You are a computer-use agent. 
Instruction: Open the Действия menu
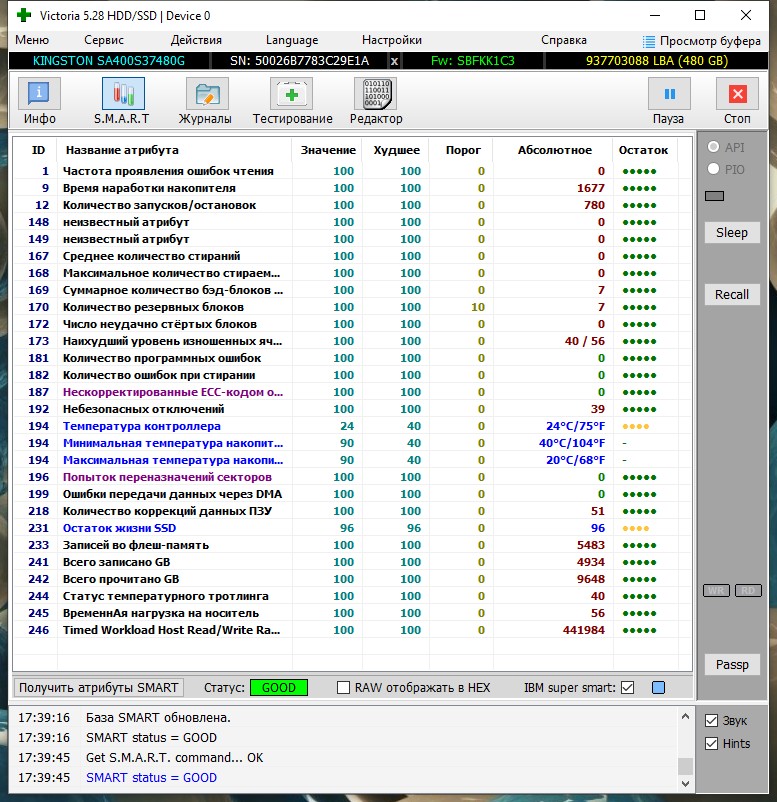click(x=196, y=40)
